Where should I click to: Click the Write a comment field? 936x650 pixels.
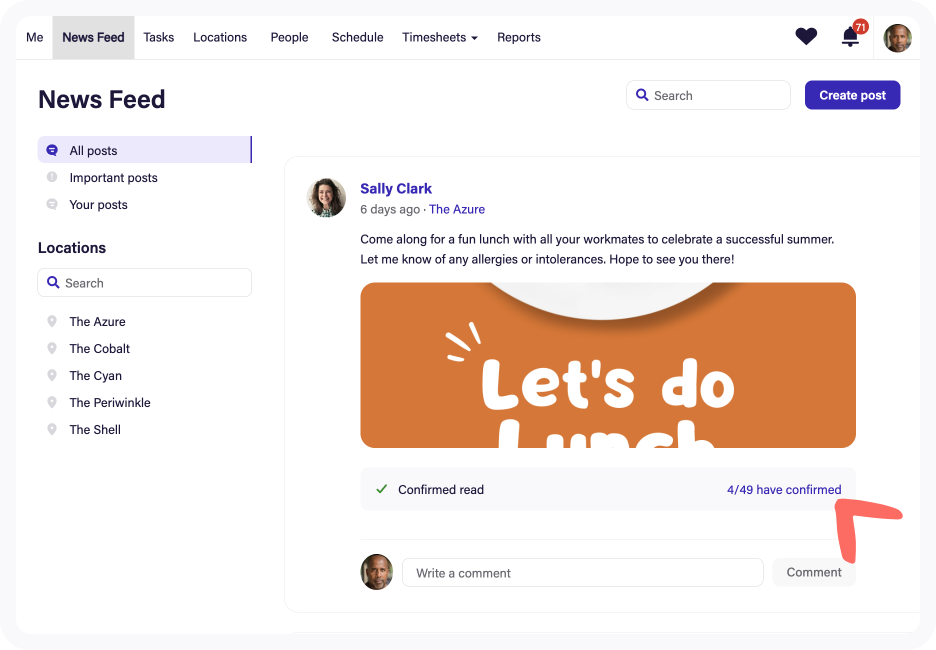583,572
